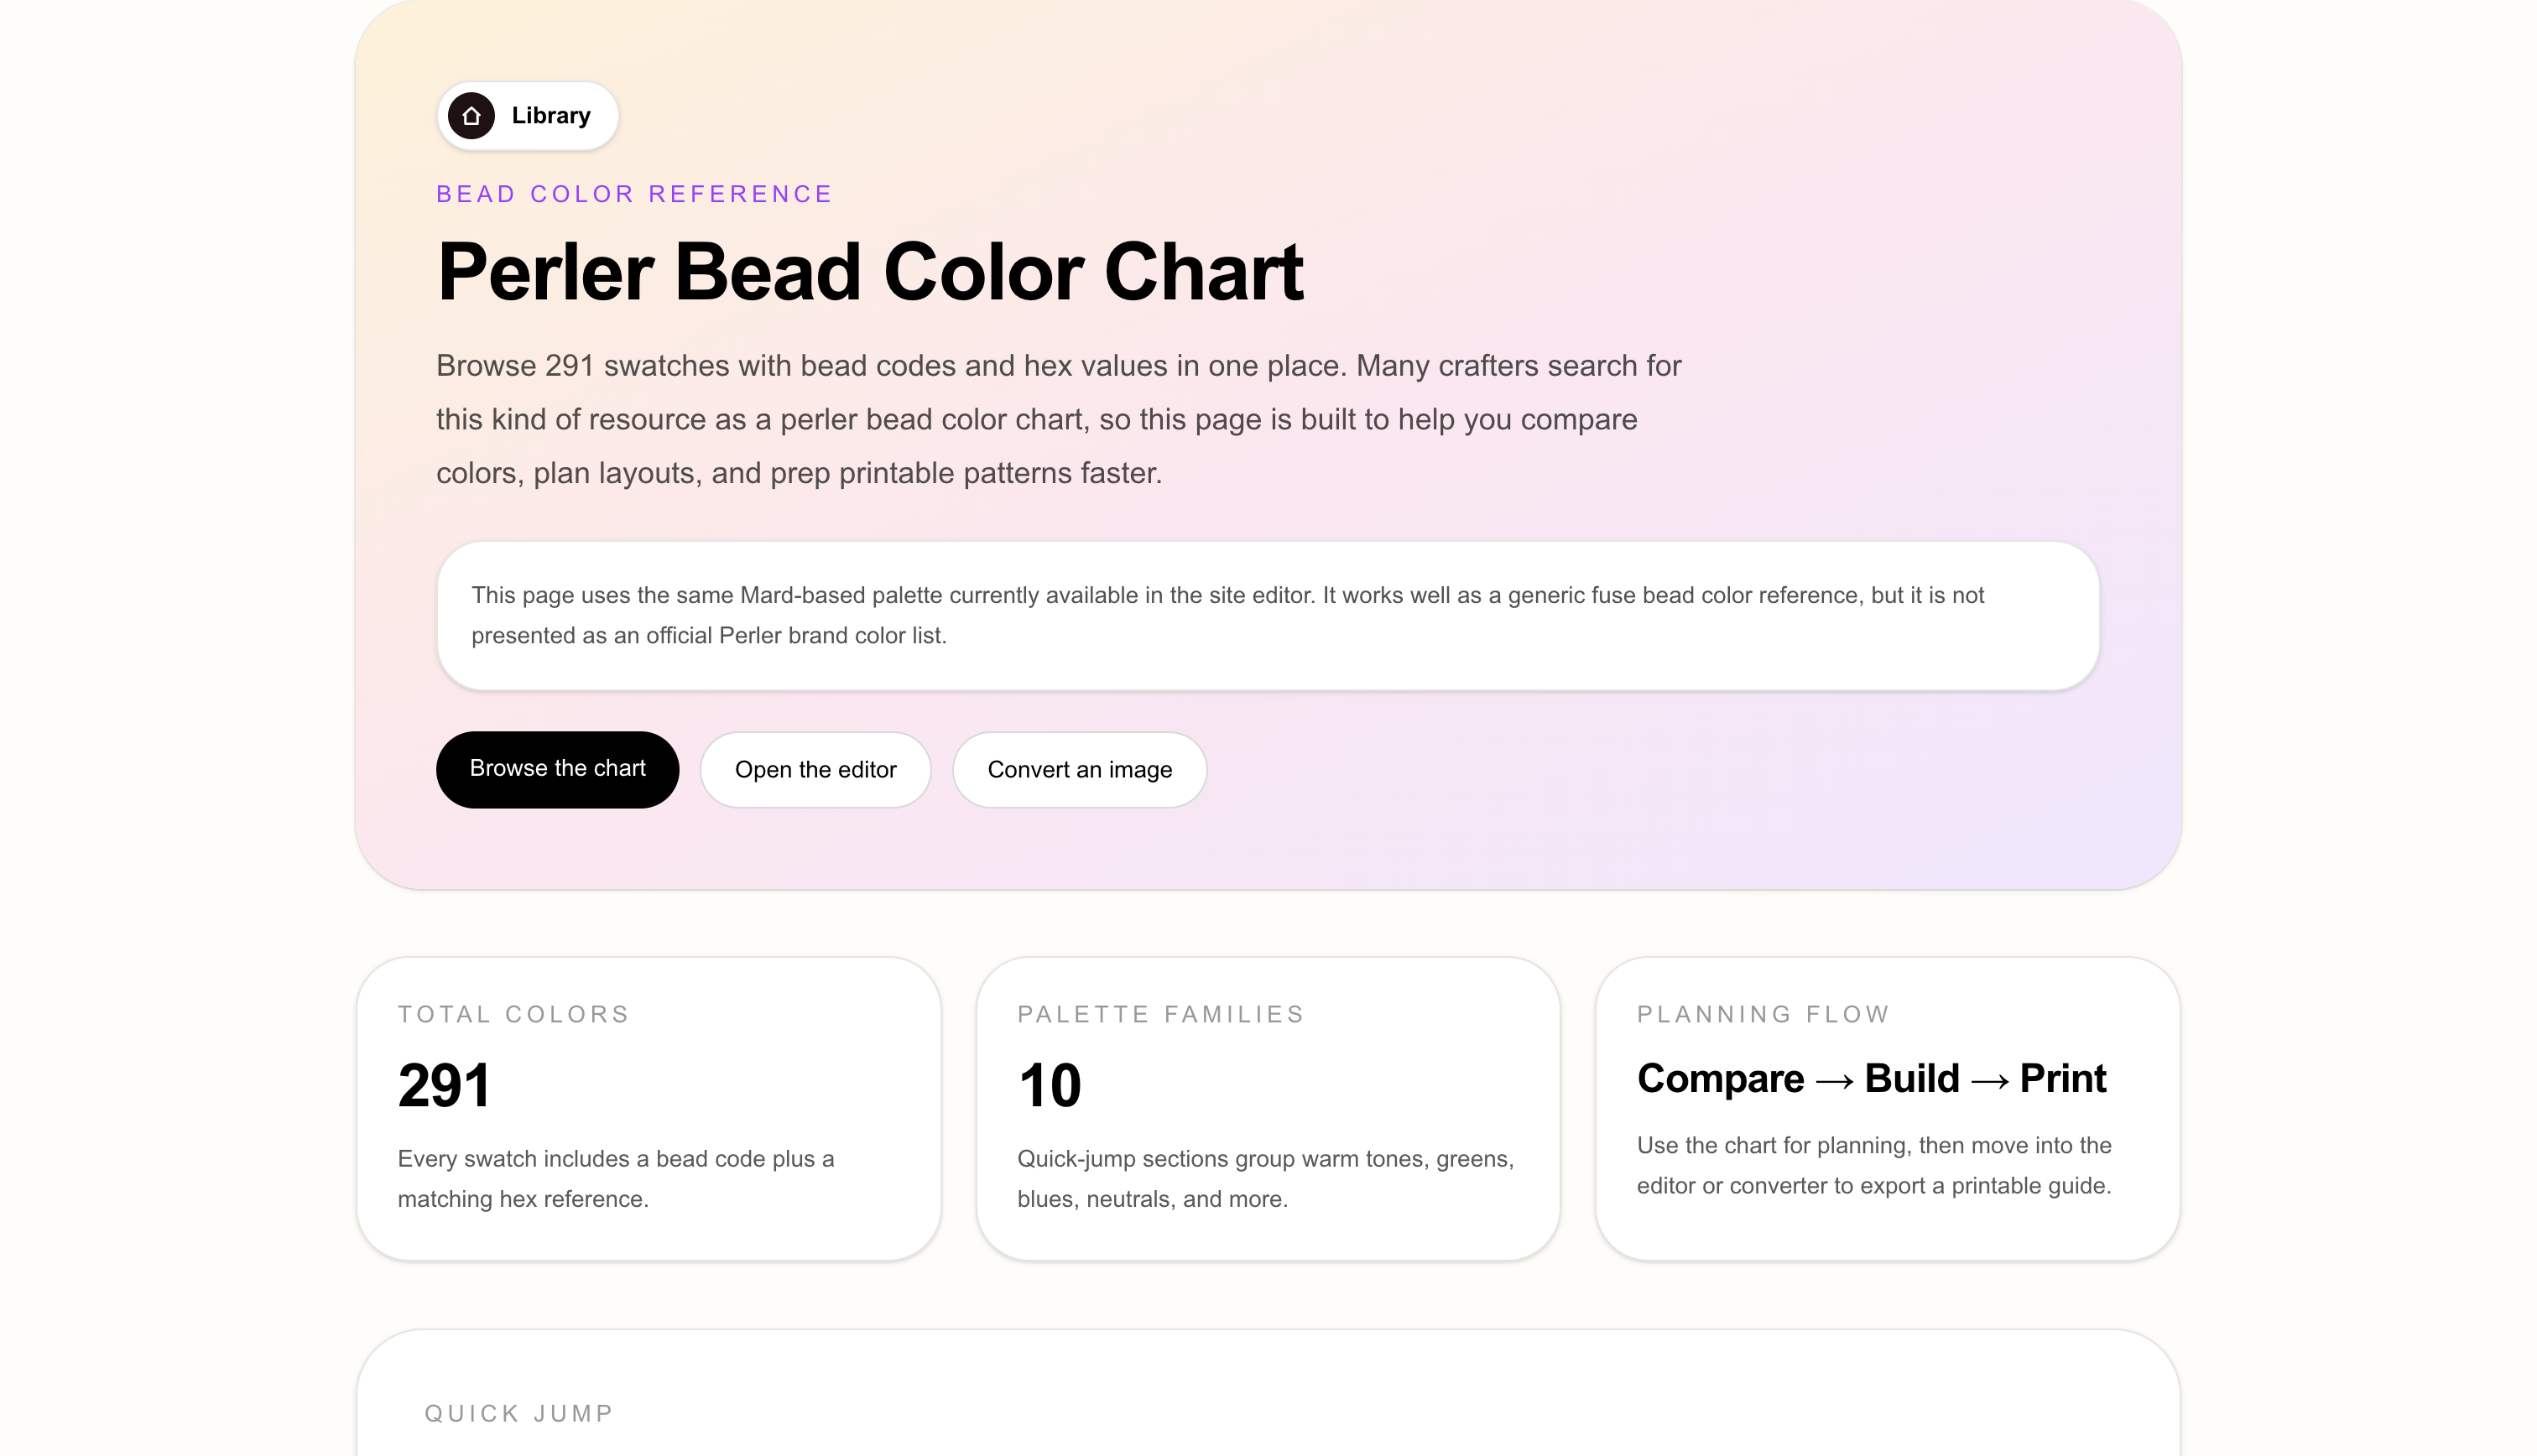The height and width of the screenshot is (1456, 2537).
Task: Click the QUICK JUMP section label
Action: click(519, 1413)
